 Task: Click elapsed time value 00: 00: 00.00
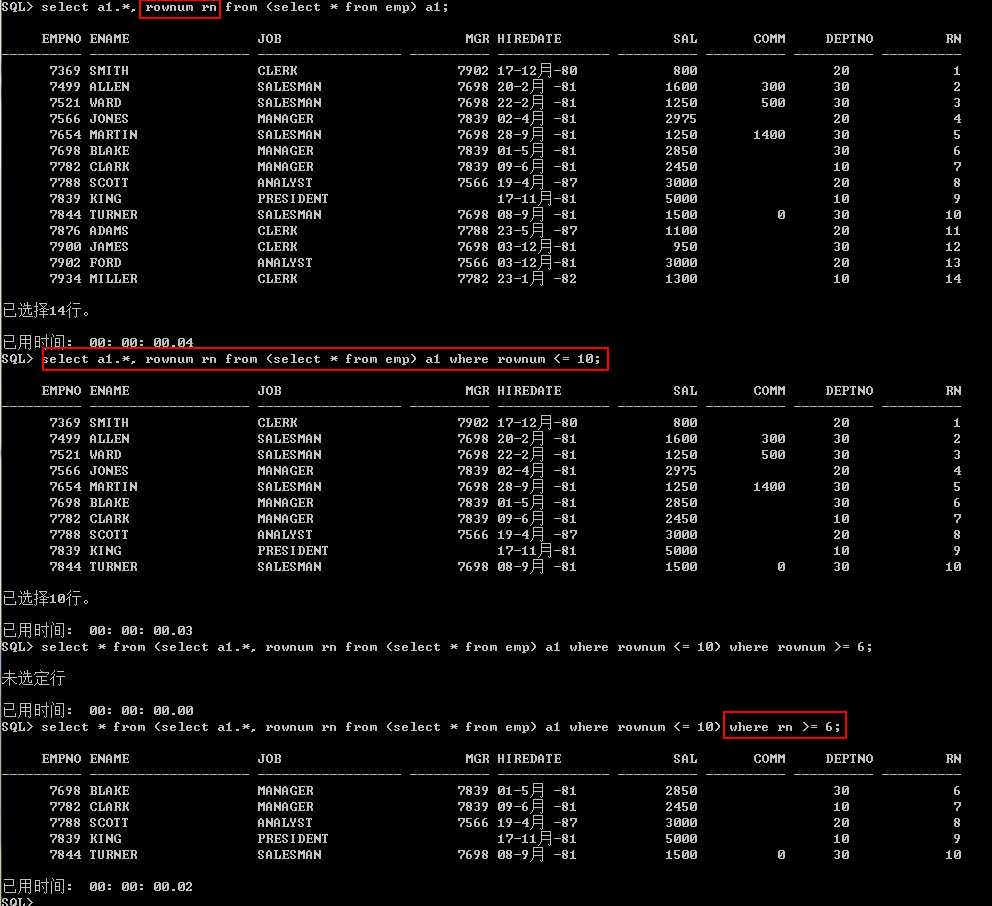click(x=141, y=711)
